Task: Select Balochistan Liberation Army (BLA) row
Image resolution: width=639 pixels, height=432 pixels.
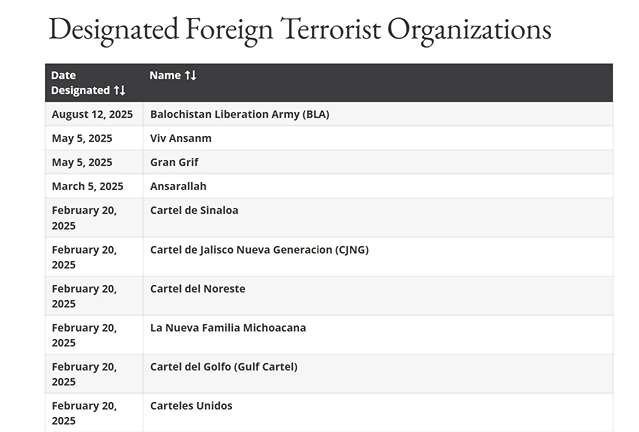Action: (329, 115)
